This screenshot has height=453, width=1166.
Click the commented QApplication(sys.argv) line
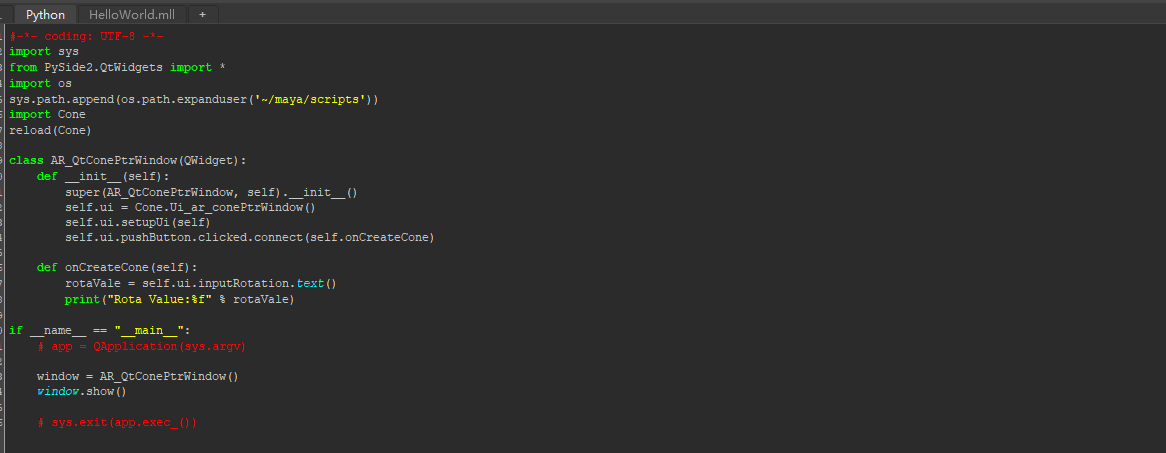coord(141,347)
